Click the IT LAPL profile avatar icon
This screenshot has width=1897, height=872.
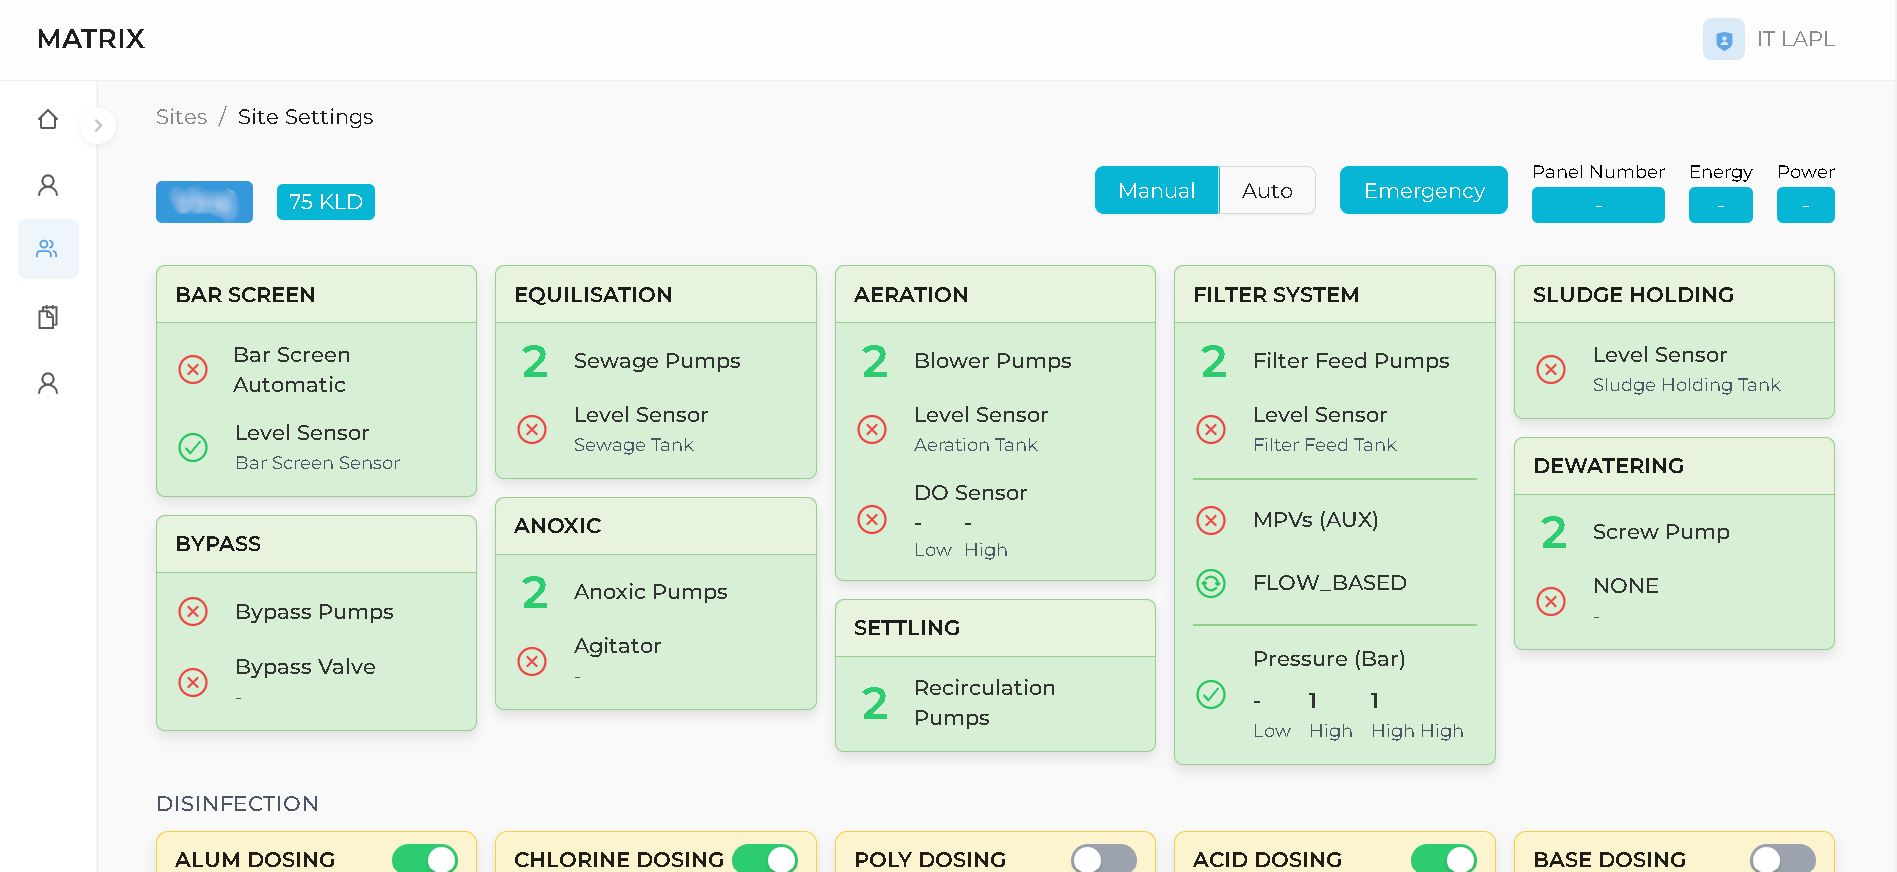1723,40
